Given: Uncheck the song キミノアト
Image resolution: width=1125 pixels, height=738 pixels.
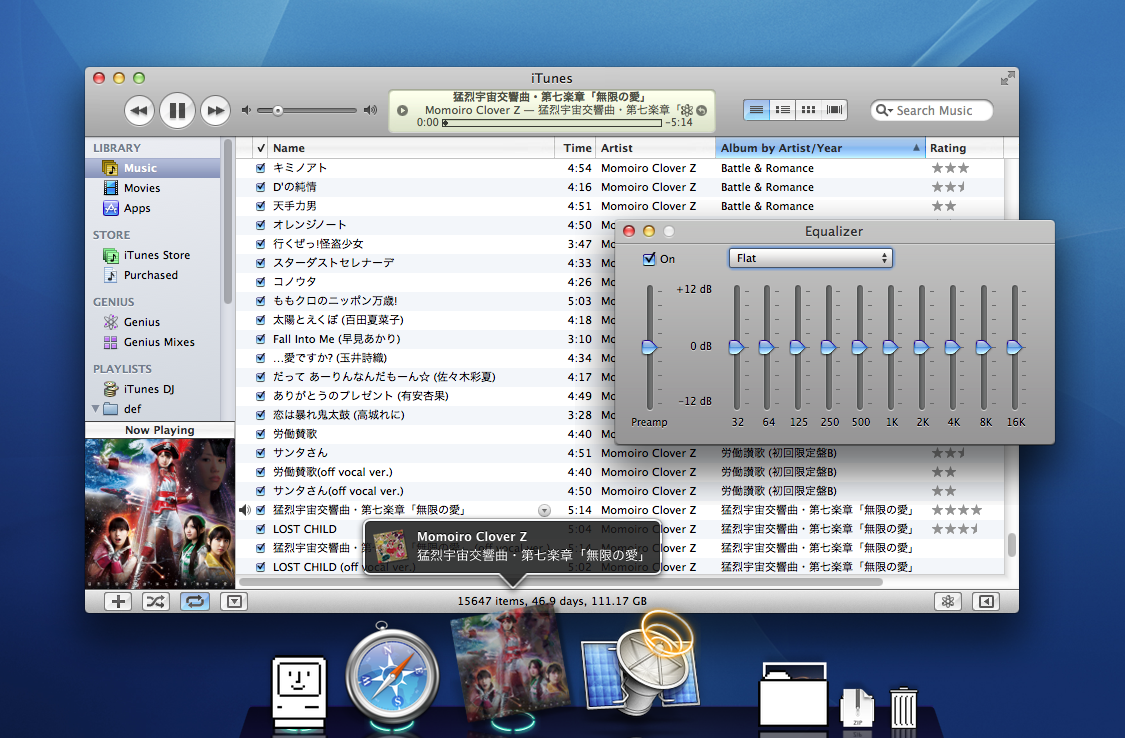Looking at the screenshot, I should click(x=260, y=167).
